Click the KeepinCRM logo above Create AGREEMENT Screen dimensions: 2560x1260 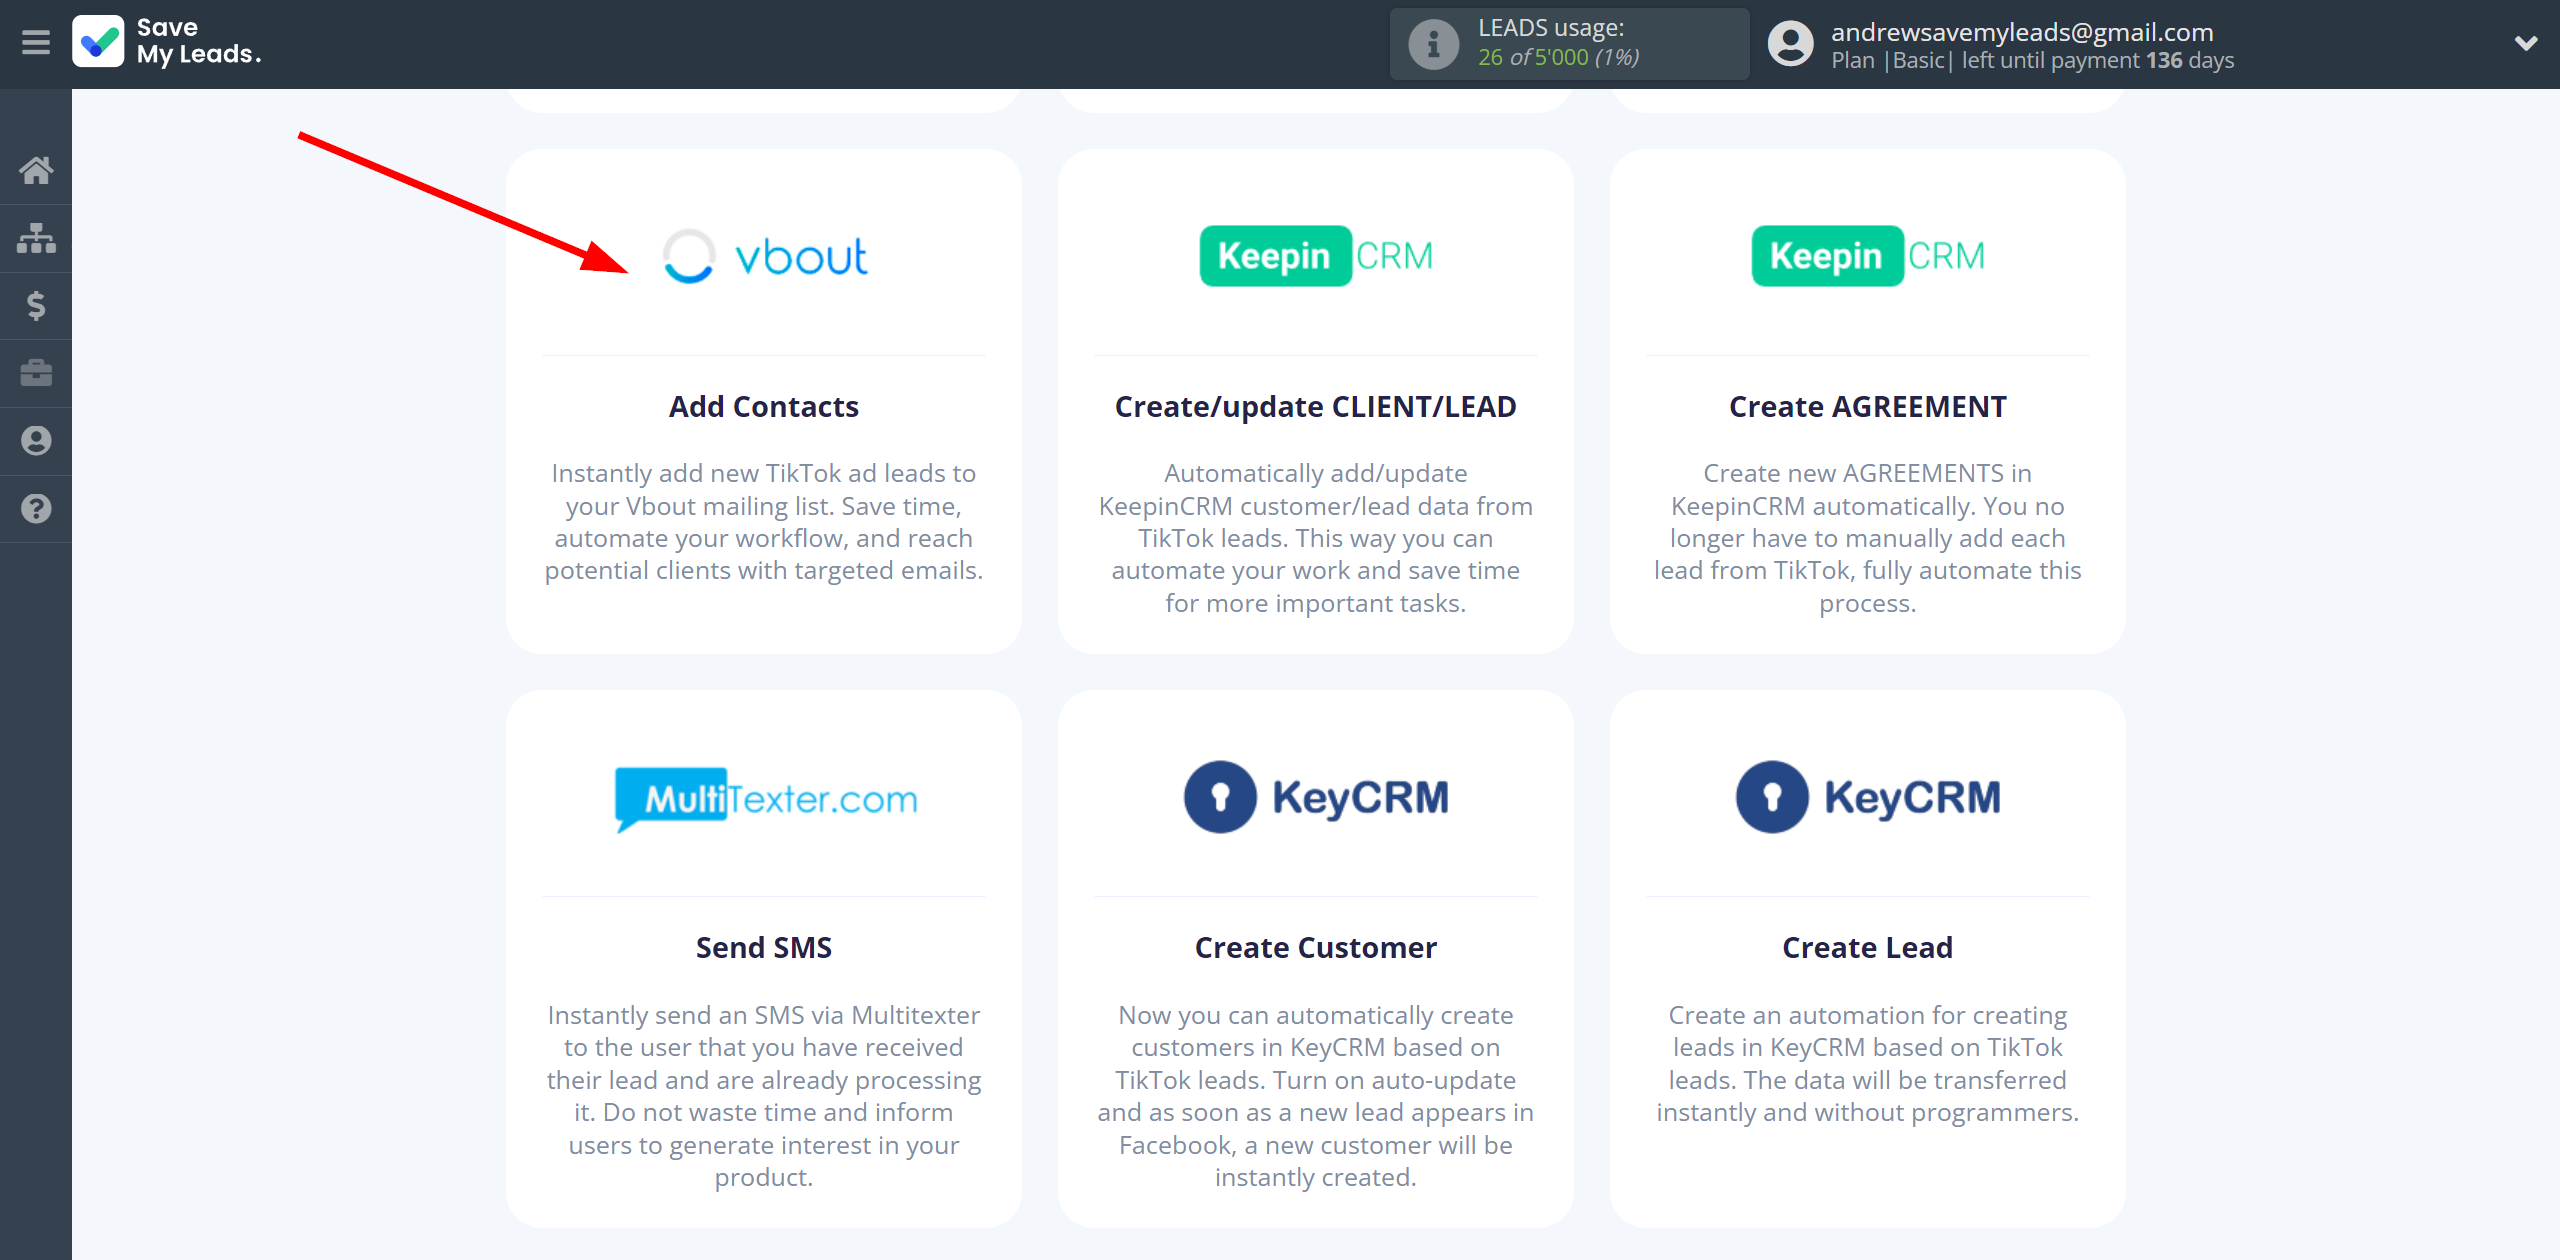click(x=1868, y=256)
